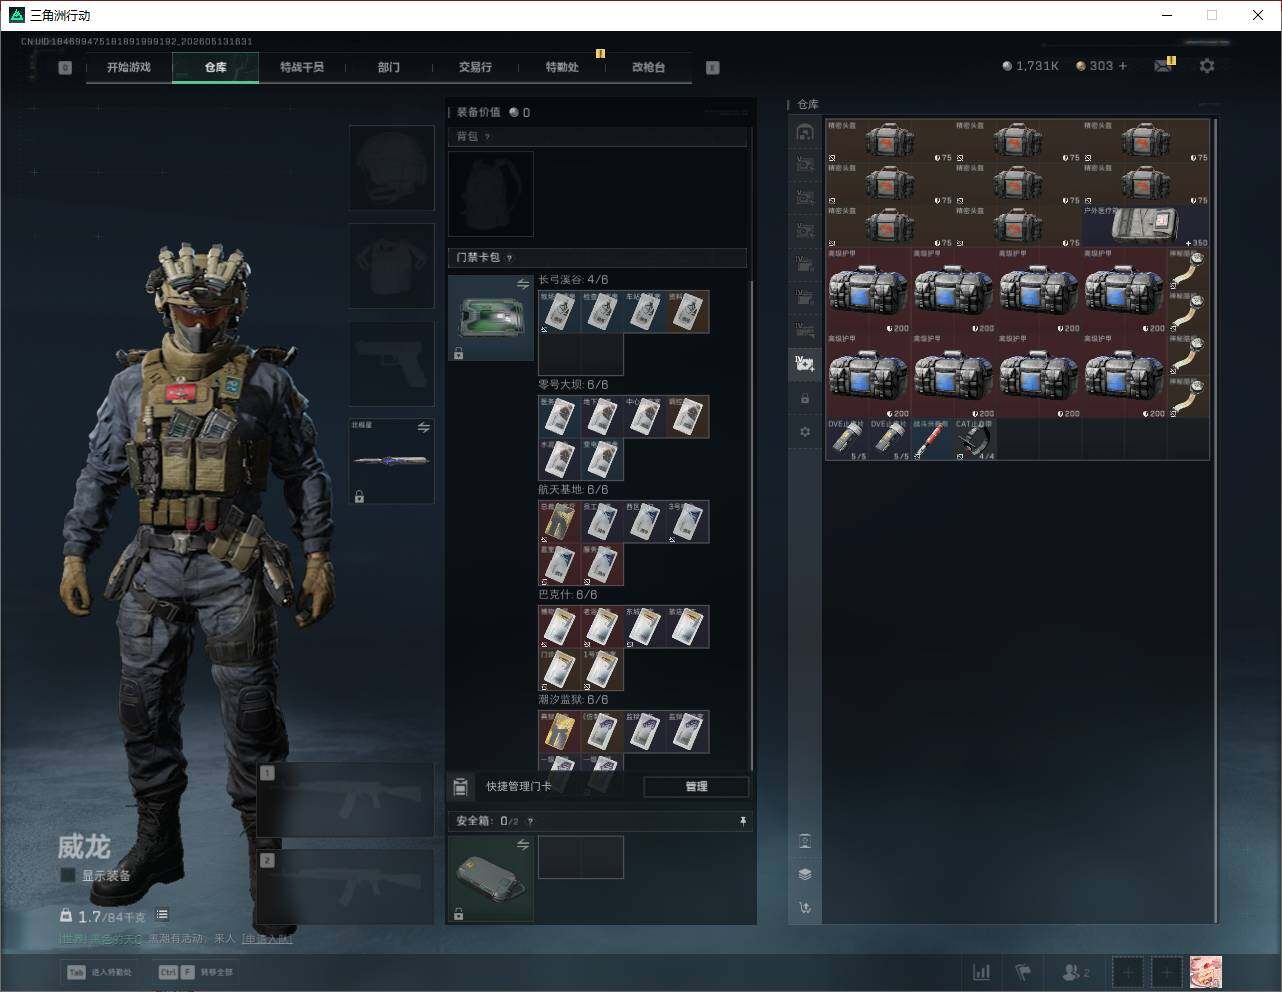Open the weight details list icon
Image resolution: width=1282 pixels, height=992 pixels.
point(162,915)
